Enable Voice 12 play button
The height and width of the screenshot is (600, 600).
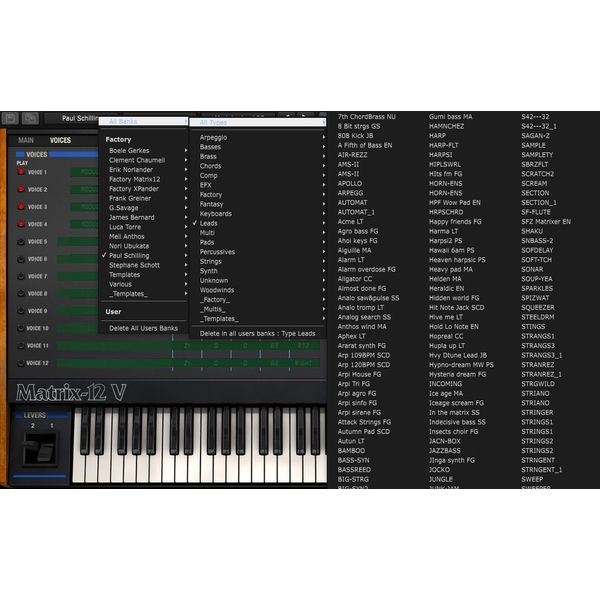tap(21, 363)
